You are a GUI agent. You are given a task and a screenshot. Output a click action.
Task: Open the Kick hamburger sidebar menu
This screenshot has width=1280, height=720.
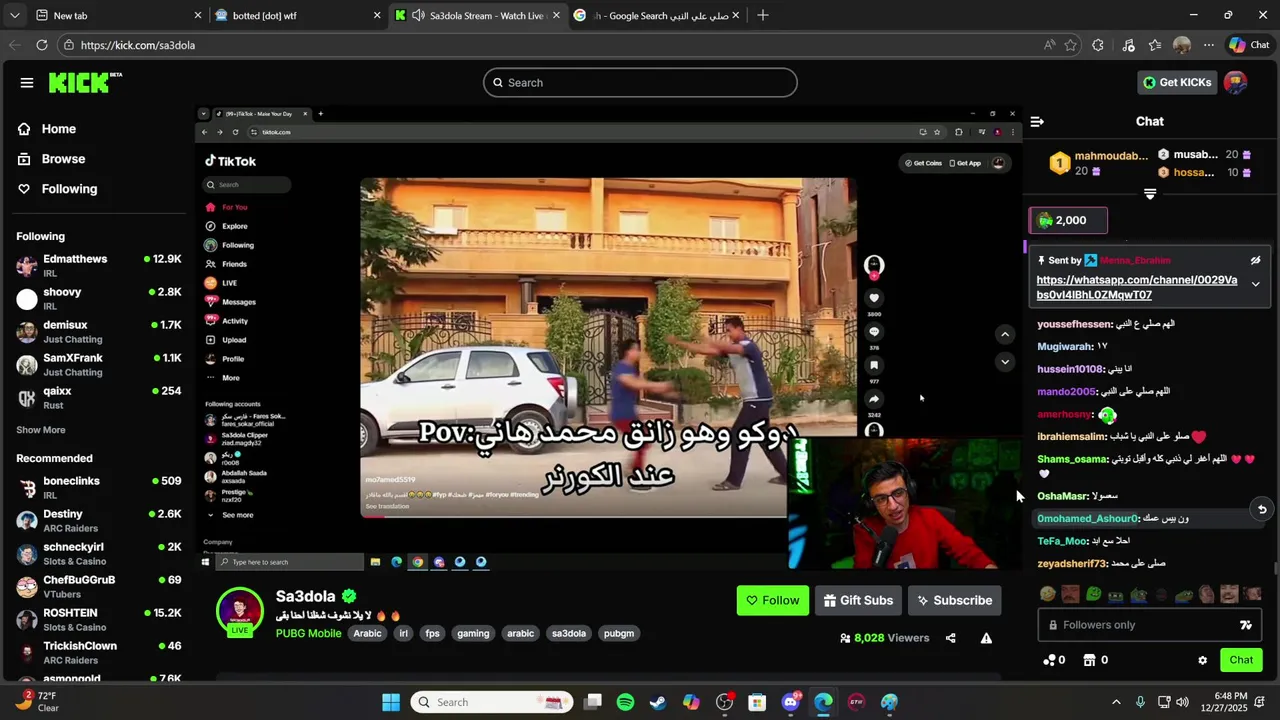pos(27,83)
